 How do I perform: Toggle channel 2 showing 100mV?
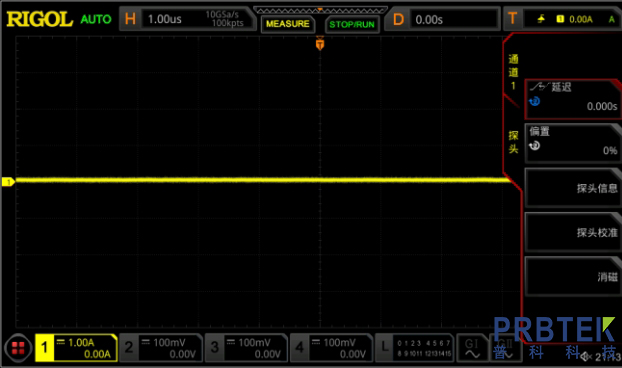(x=161, y=348)
